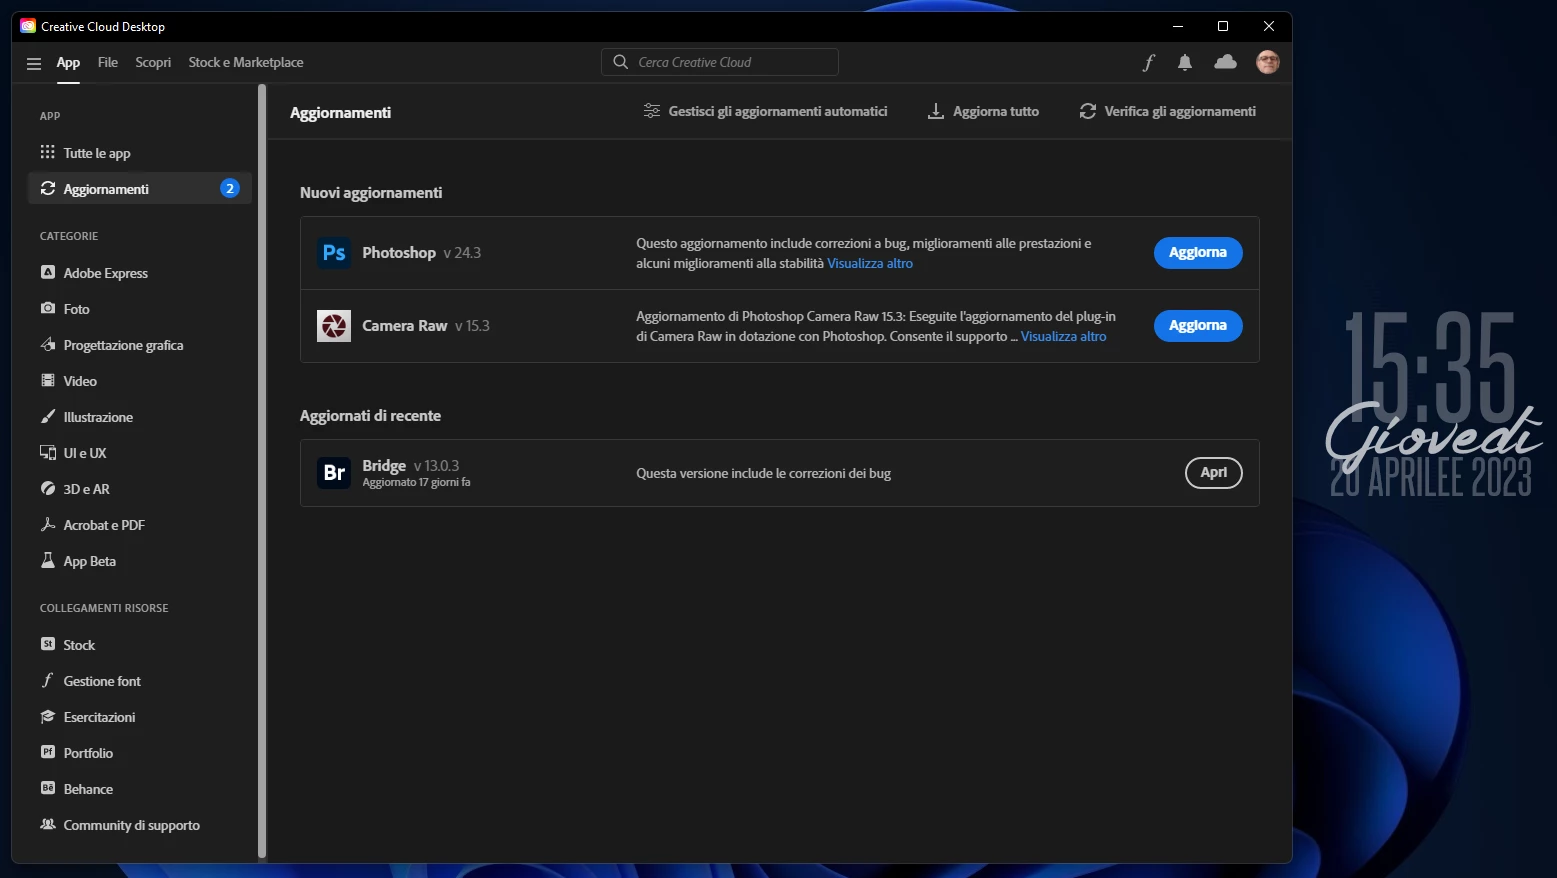Click the Creative Cloud logo in title bar
Screen dimensions: 1557x878
point(28,26)
